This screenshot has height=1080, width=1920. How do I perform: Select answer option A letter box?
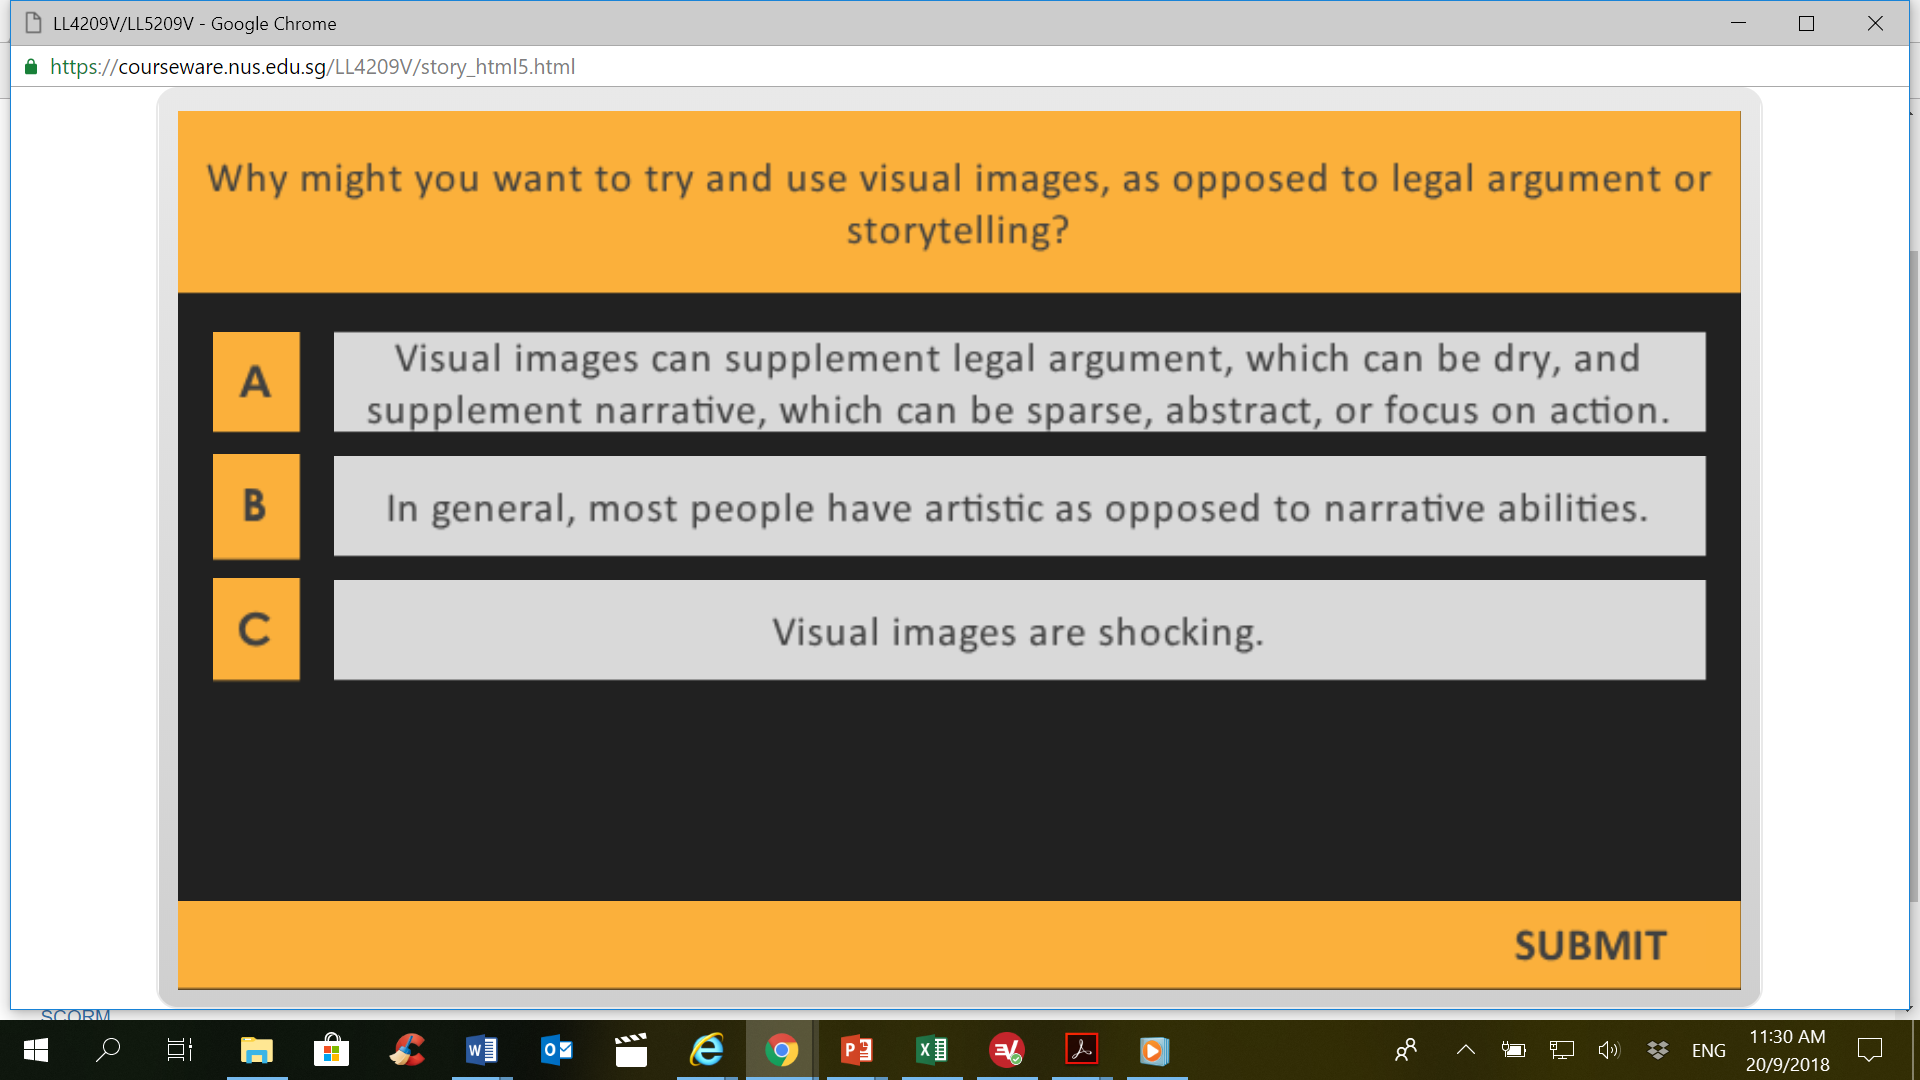coord(256,382)
